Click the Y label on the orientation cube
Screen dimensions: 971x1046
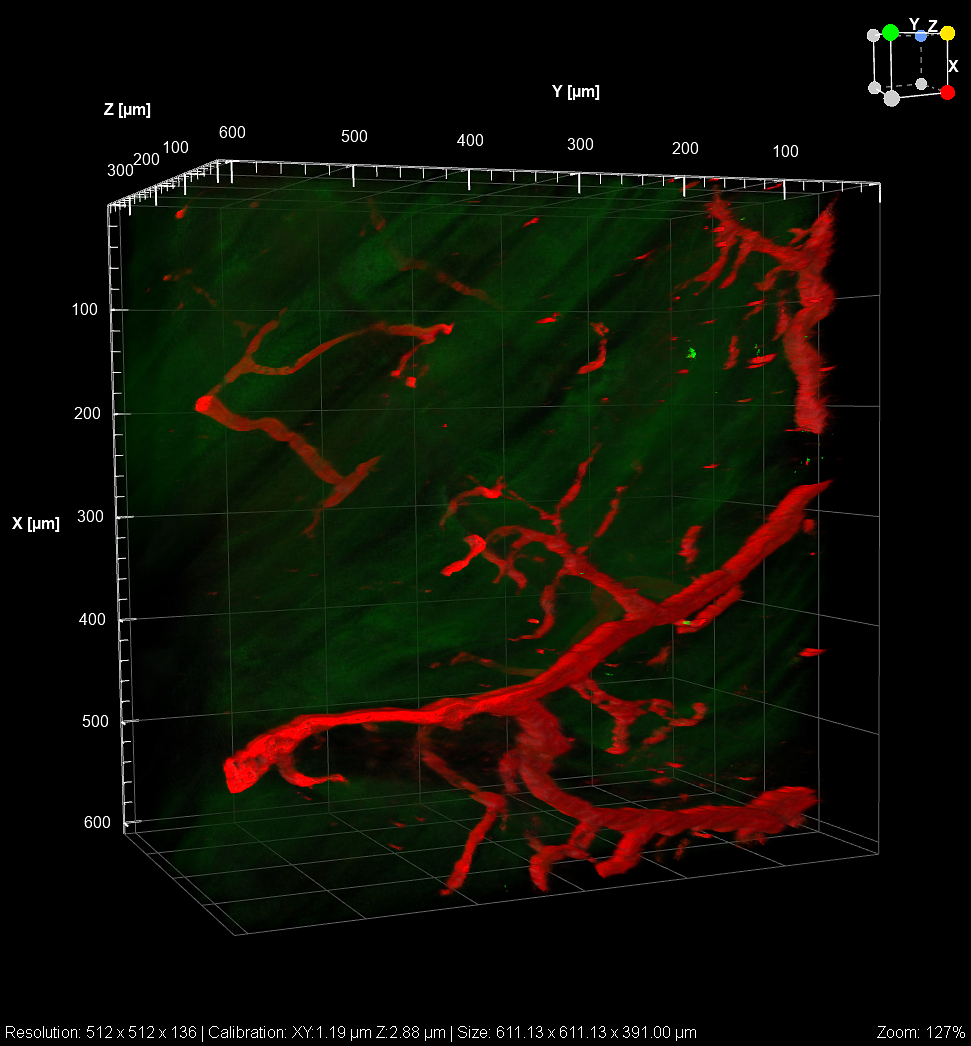(x=913, y=23)
